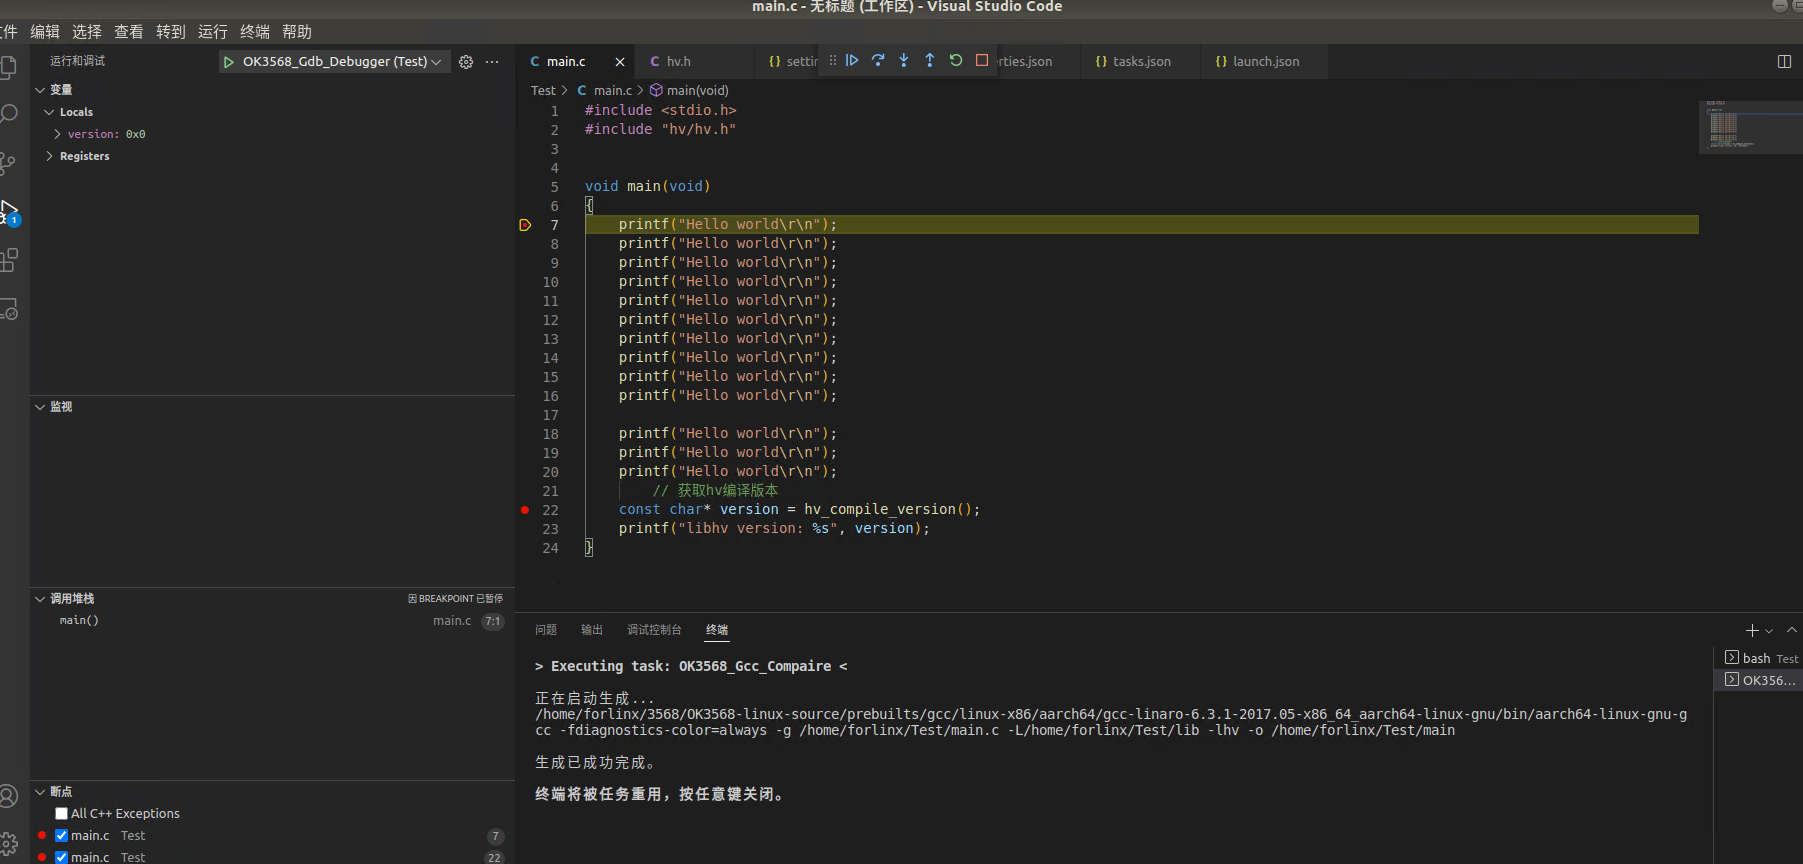Start debugging with the green play icon
Viewport: 1803px width, 864px height.
click(x=229, y=62)
